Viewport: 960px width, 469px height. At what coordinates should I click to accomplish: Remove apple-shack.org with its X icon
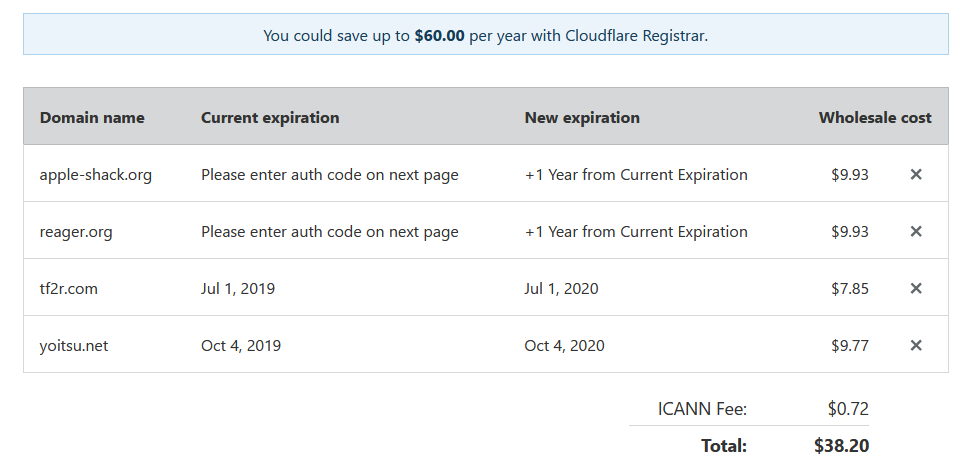pyautogui.click(x=915, y=174)
